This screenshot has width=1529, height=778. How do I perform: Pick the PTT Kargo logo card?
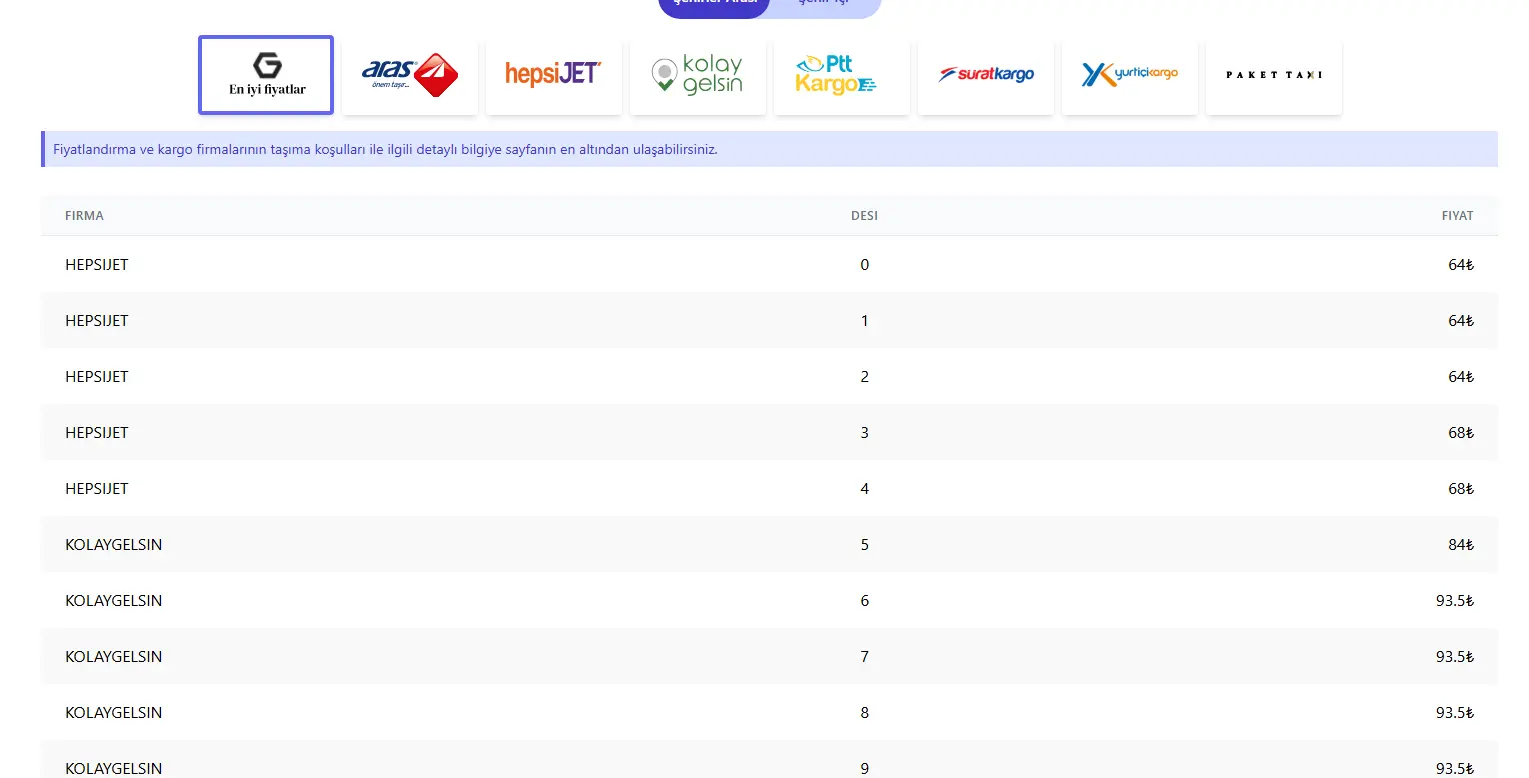[842, 76]
